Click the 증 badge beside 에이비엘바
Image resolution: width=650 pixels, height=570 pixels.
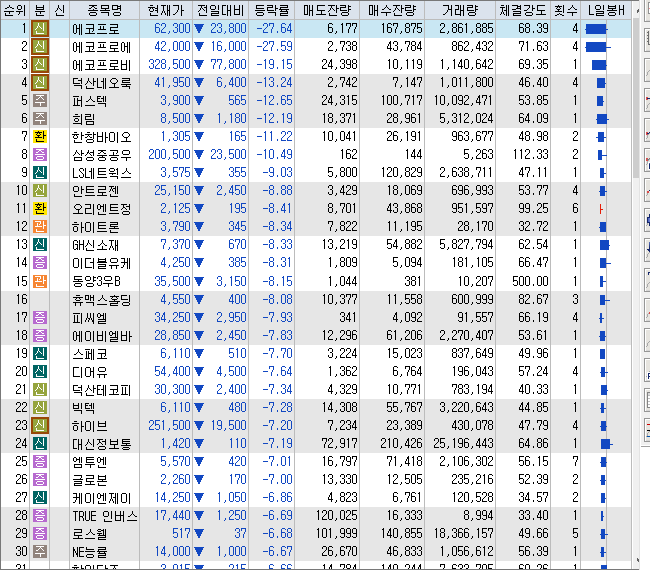(40, 335)
